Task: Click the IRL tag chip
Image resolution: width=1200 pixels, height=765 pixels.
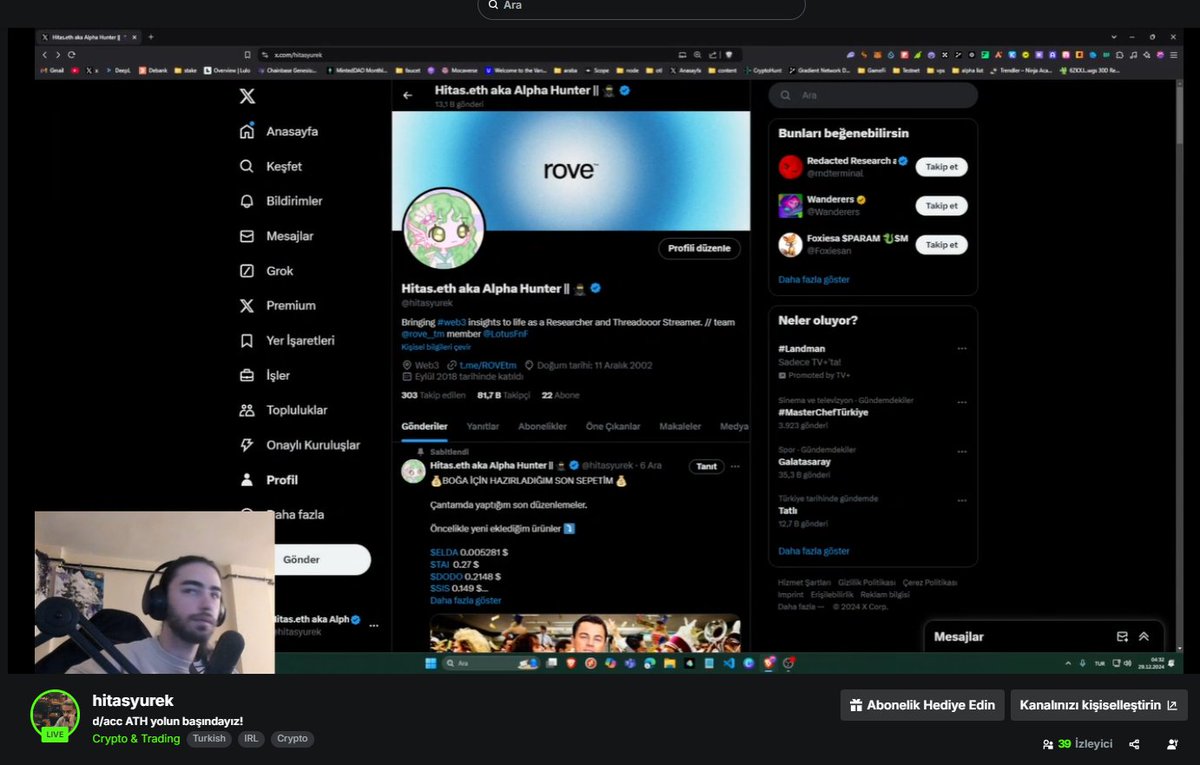Action: click(x=251, y=739)
